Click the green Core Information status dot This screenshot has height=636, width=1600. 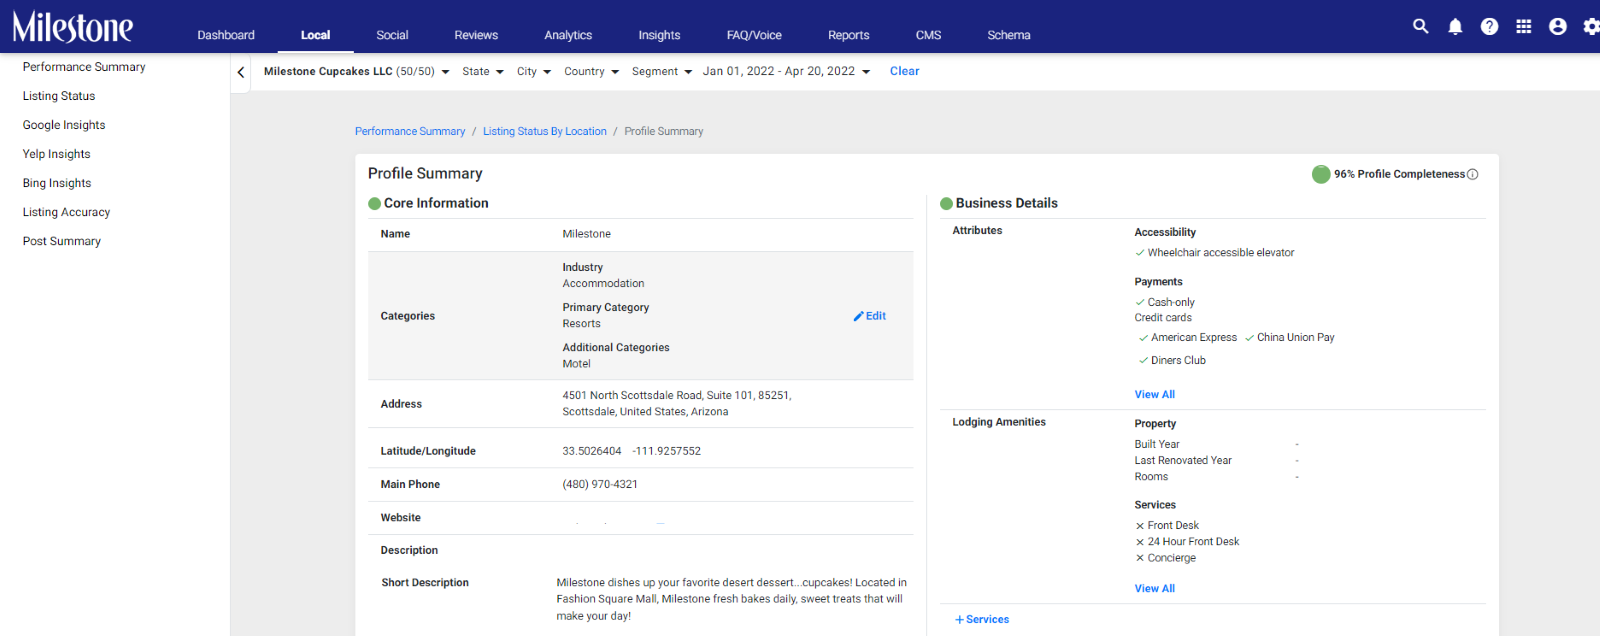(x=374, y=203)
